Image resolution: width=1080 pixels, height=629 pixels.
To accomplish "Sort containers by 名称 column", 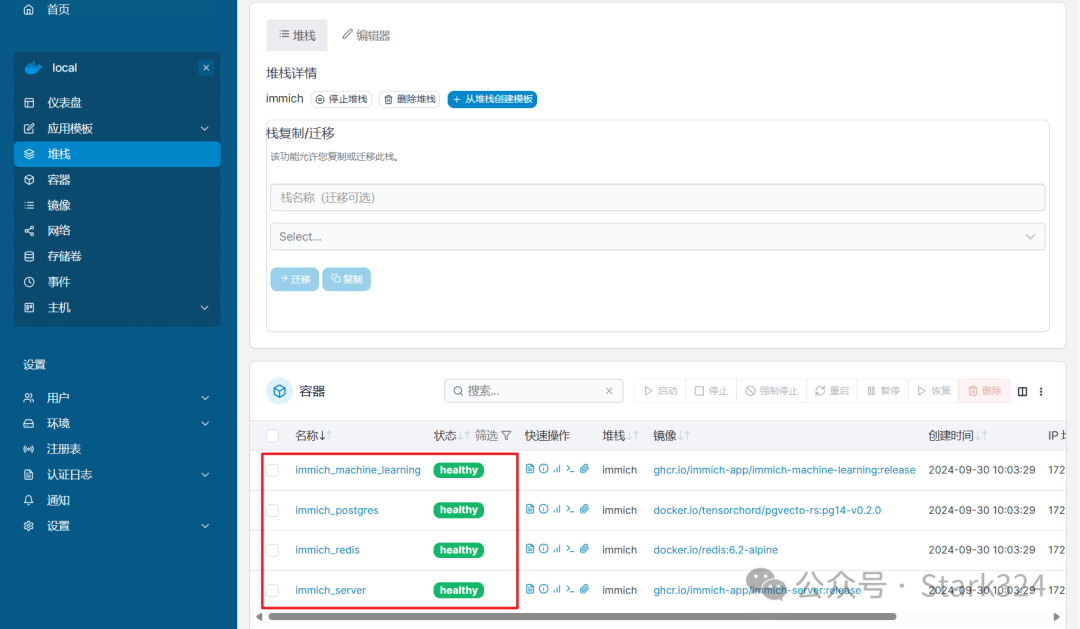I will point(313,435).
